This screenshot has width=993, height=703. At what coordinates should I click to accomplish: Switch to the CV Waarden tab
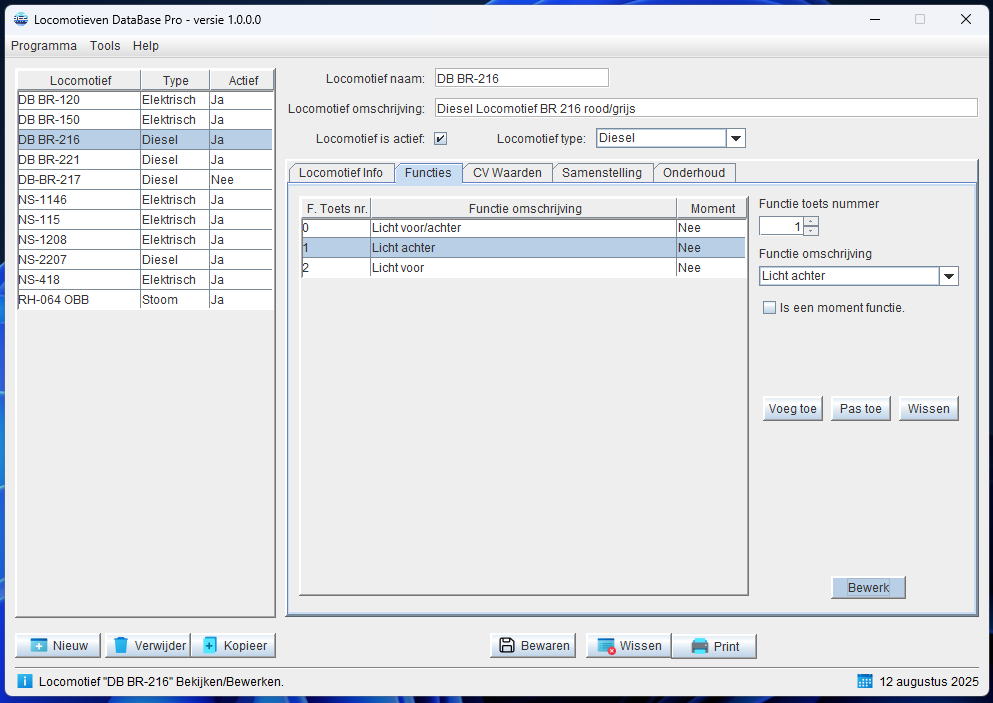click(x=507, y=173)
